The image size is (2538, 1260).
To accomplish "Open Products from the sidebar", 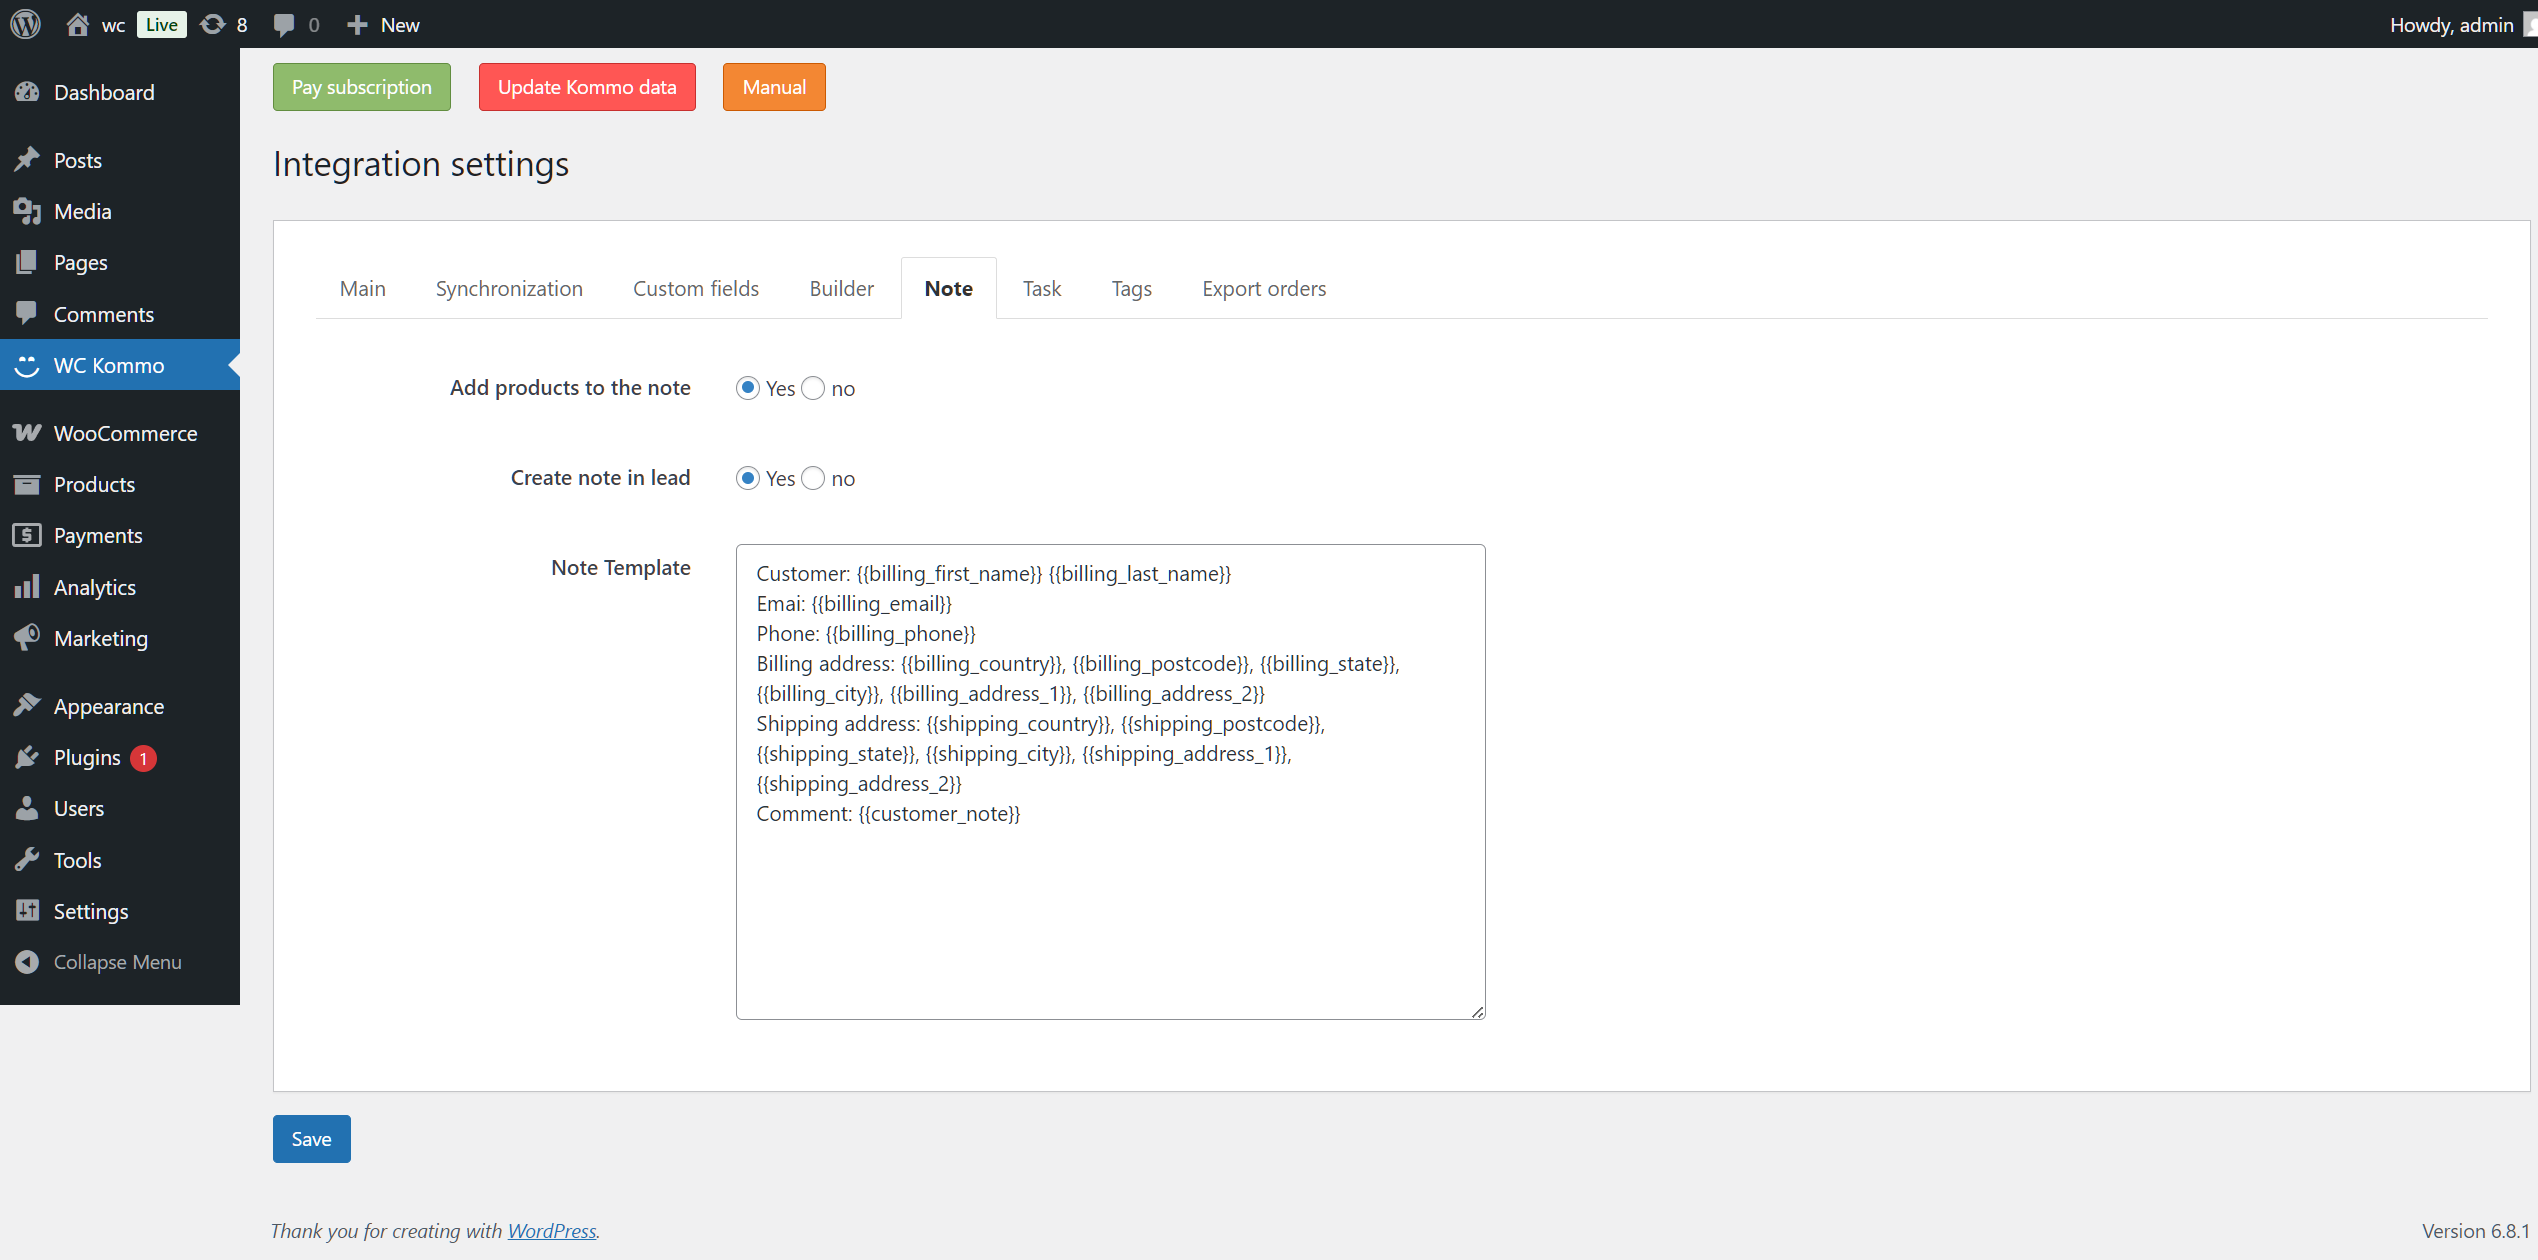I will pyautogui.click(x=94, y=484).
